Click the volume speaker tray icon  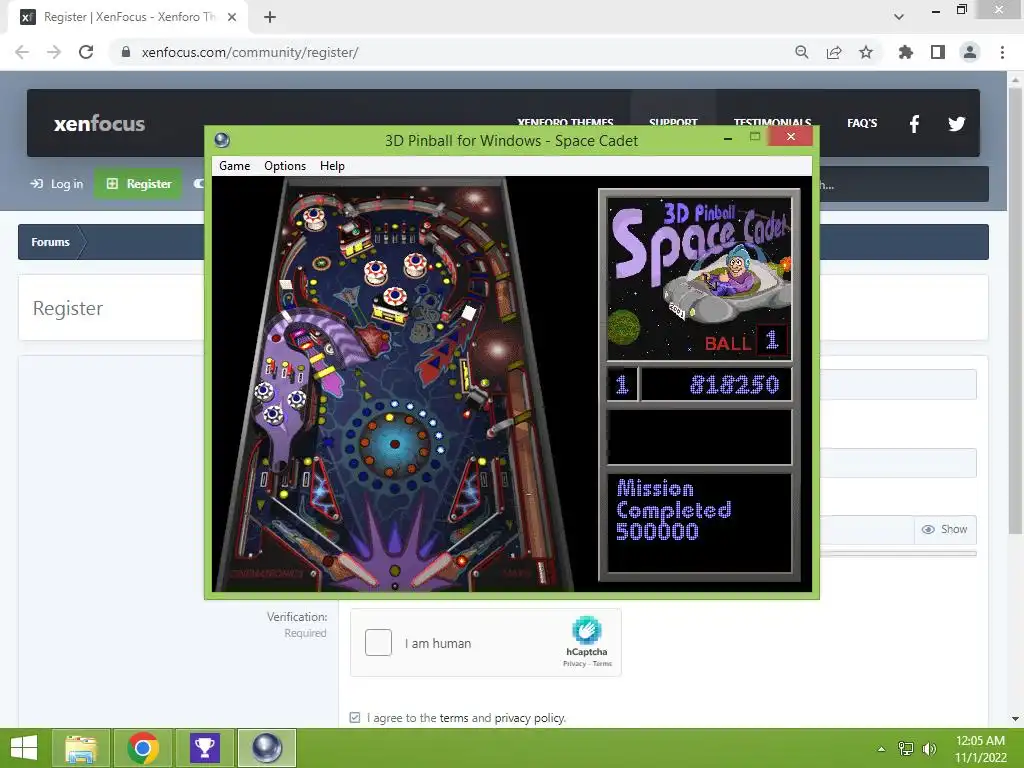tap(929, 749)
